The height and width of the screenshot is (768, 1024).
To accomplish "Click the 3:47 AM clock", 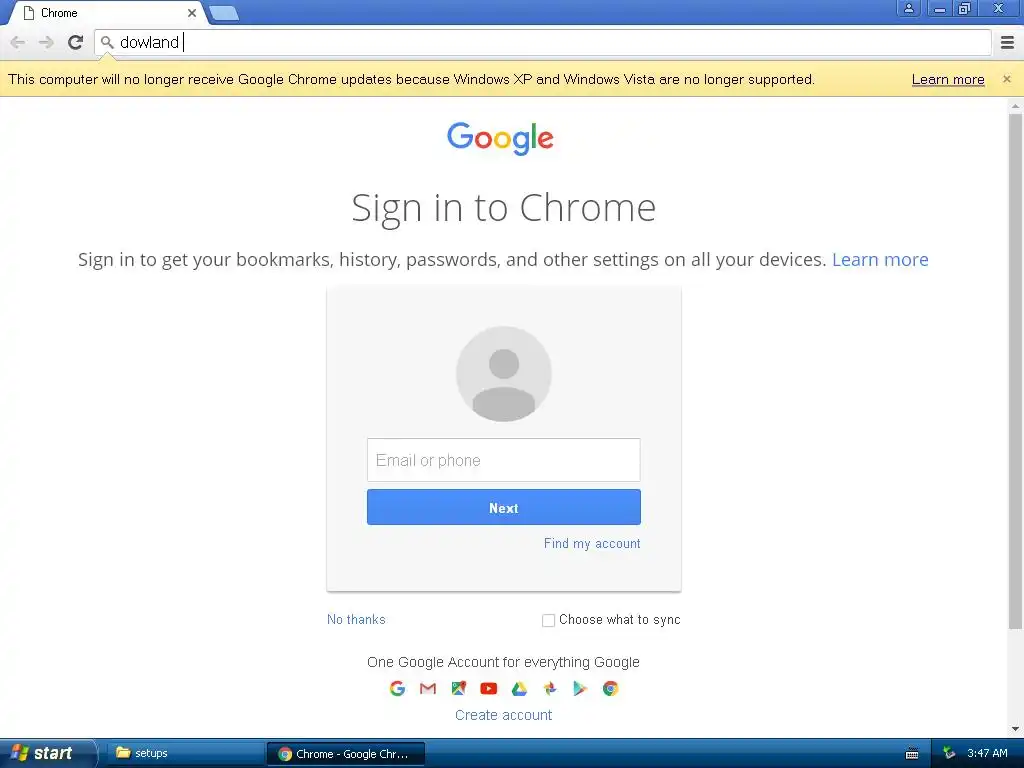I will click(x=987, y=754).
